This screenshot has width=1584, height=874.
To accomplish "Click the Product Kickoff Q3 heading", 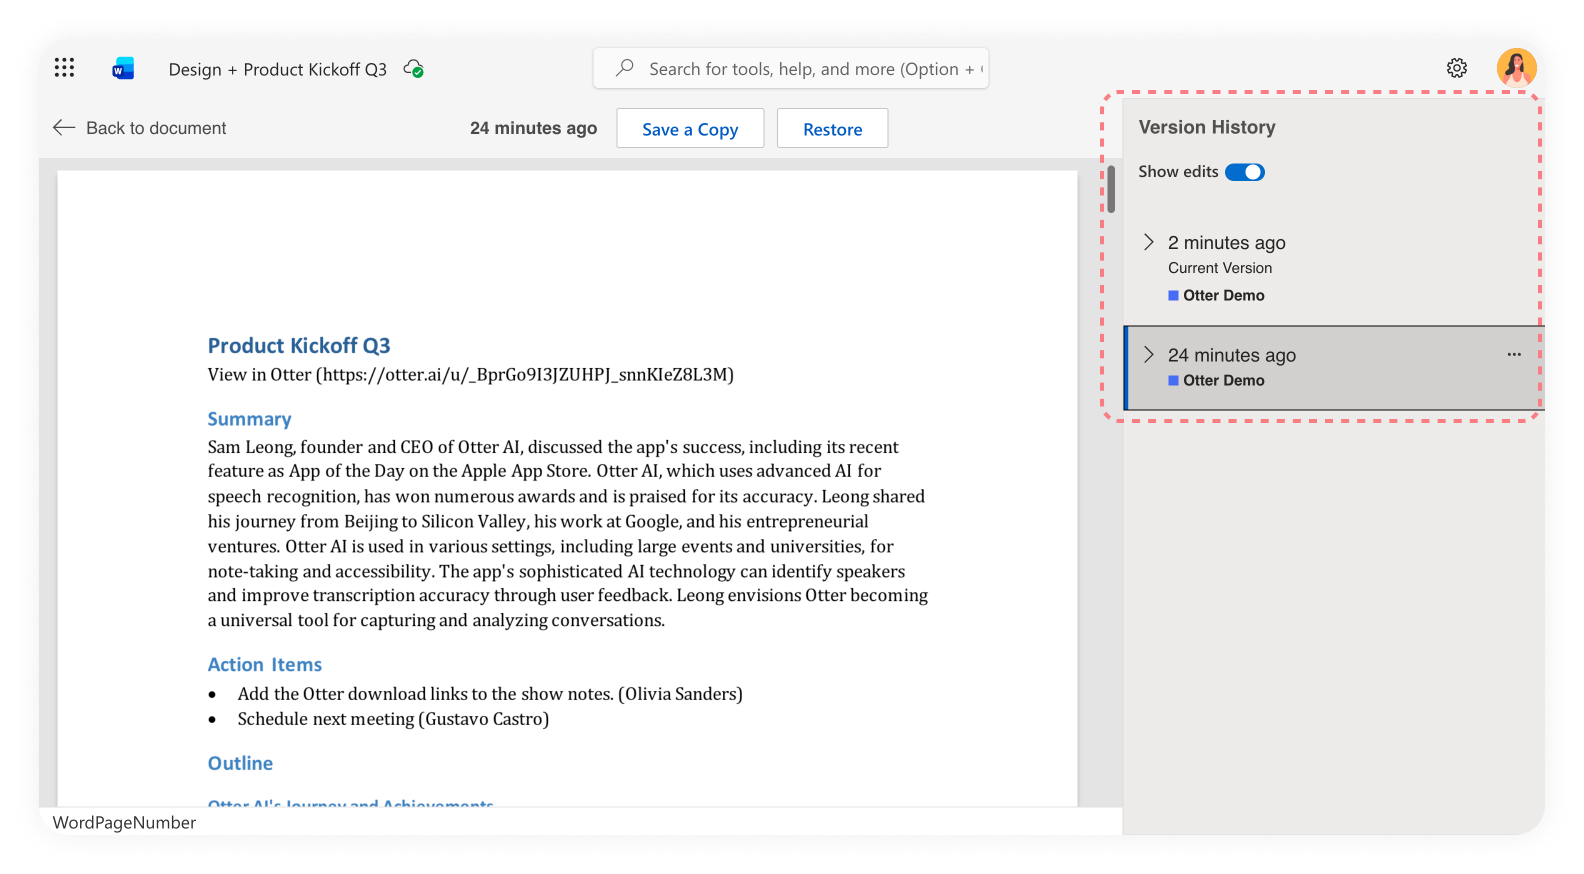I will tap(299, 345).
